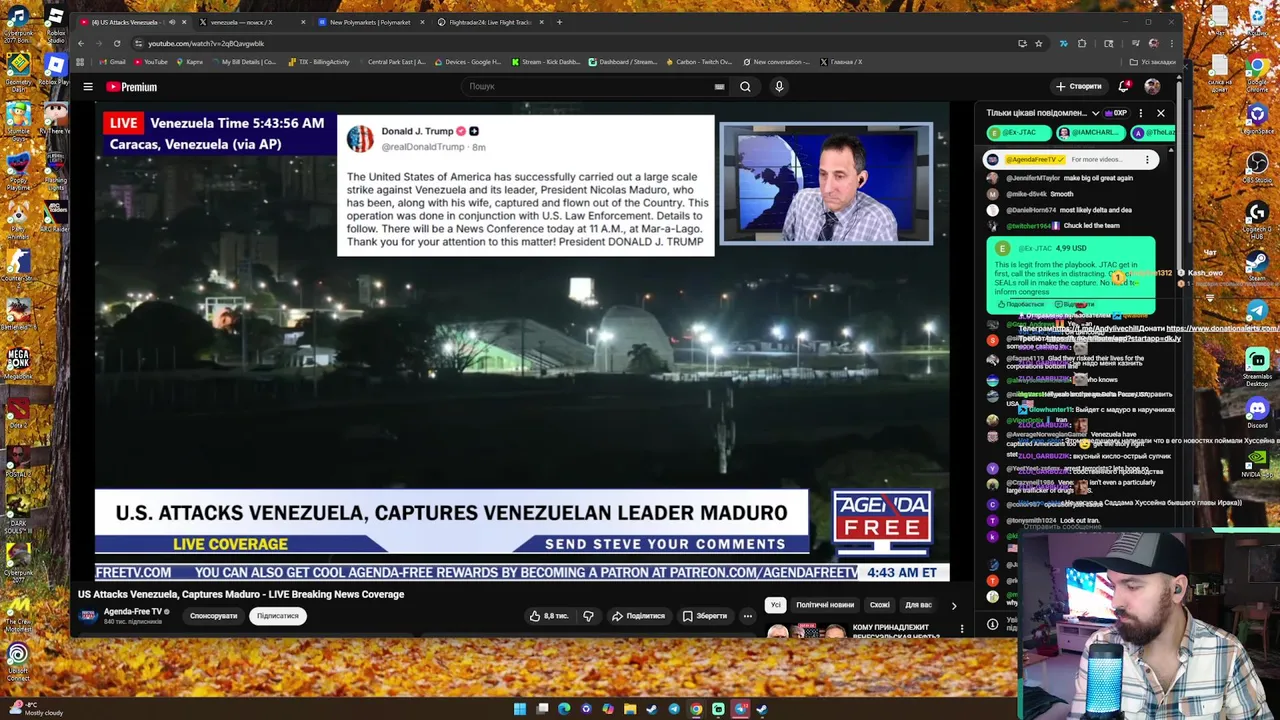Open the OBS Studio desktop shortcut
The height and width of the screenshot is (720, 1280).
point(1257,166)
